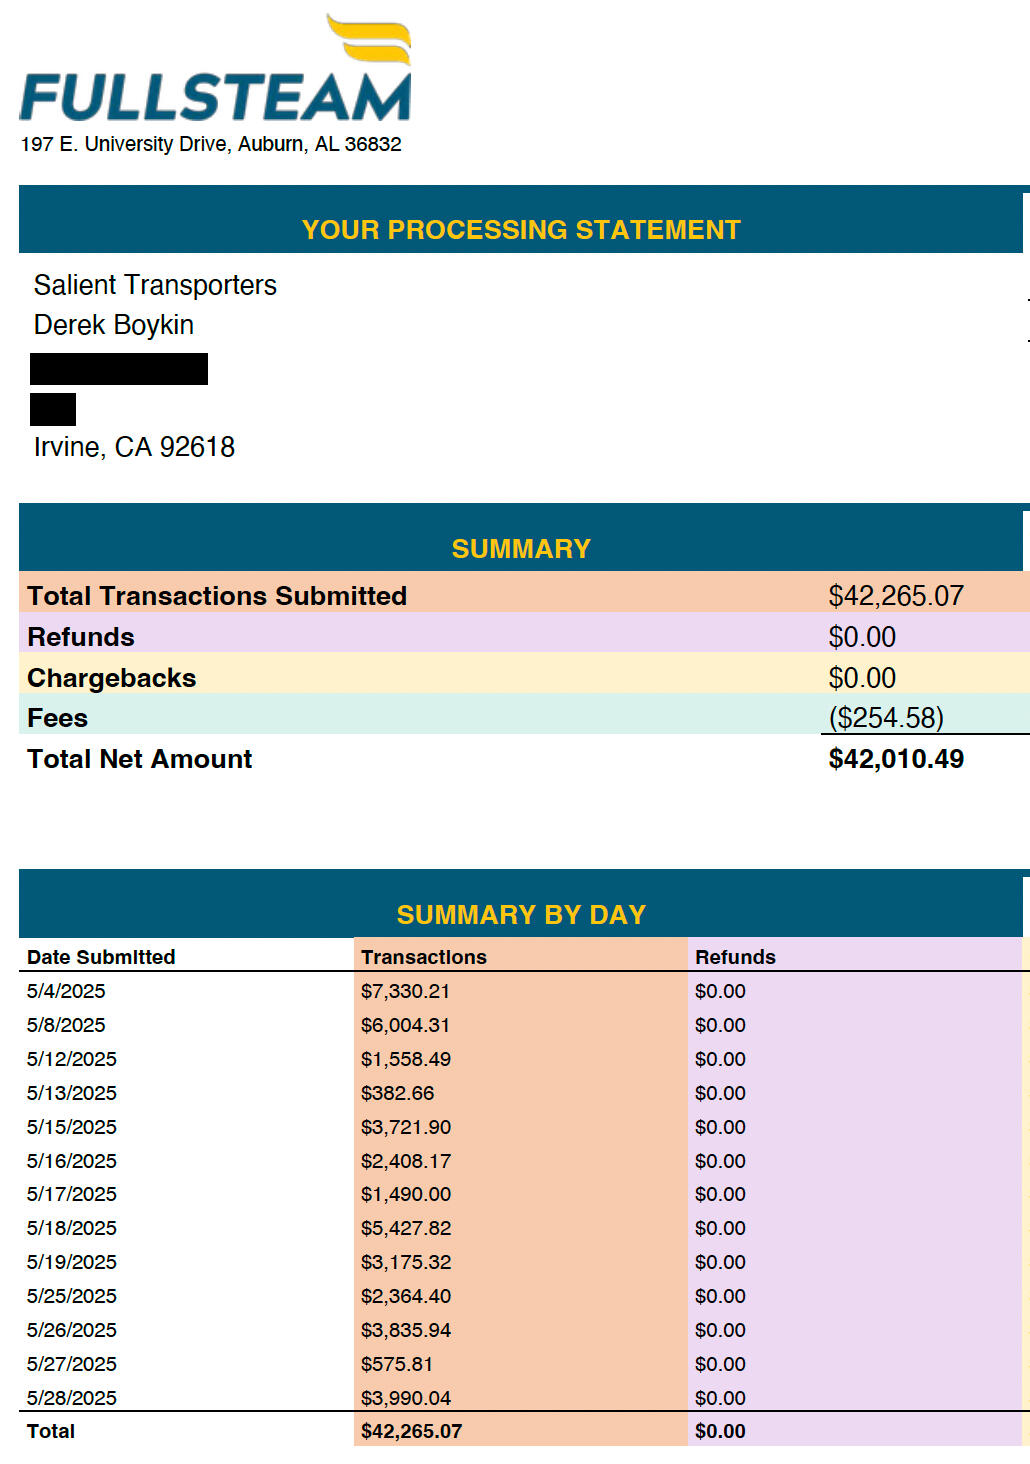1030x1464 pixels.
Task: Select the Chargebacks label in the summary
Action: (x=112, y=678)
